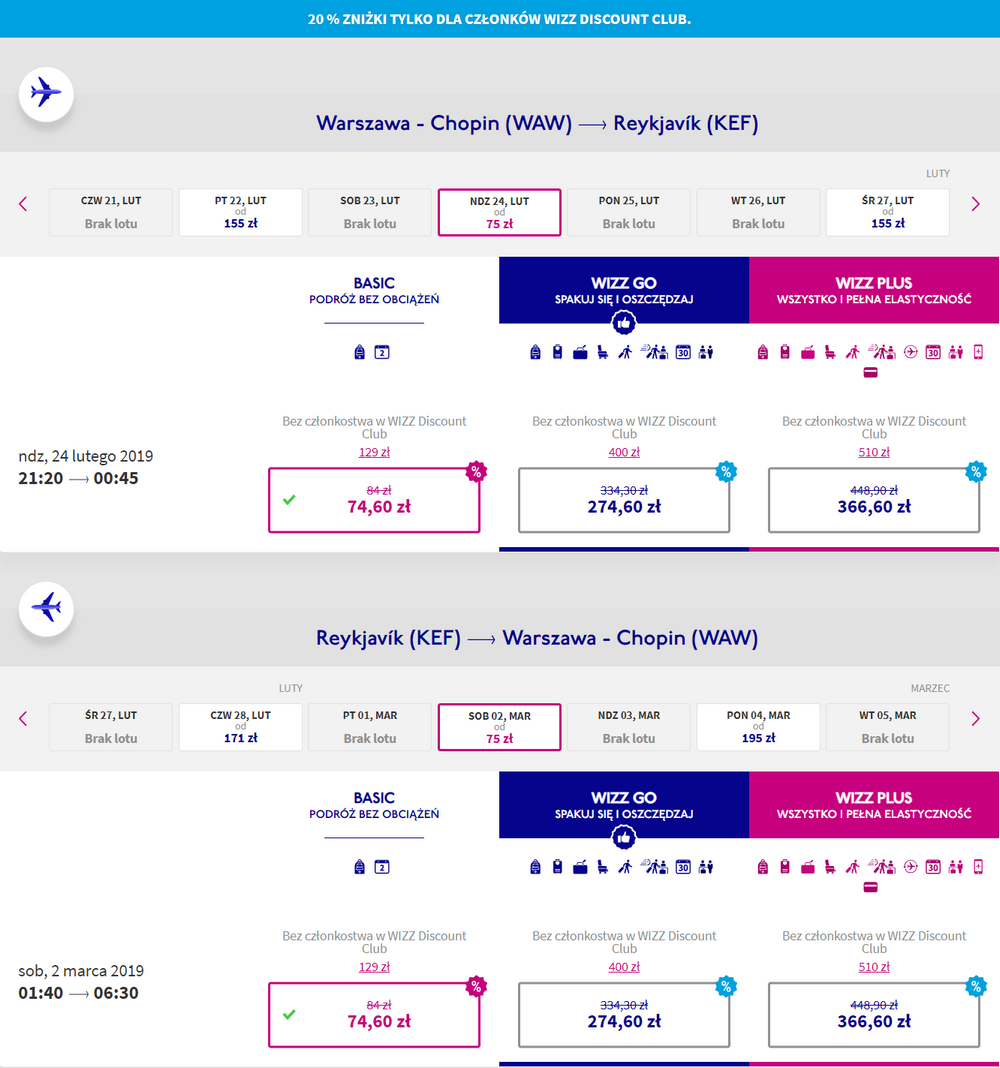This screenshot has width=1000, height=1068.
Task: Click outbound WIZZ GO thumbs-up recommended badge
Action: point(624,323)
